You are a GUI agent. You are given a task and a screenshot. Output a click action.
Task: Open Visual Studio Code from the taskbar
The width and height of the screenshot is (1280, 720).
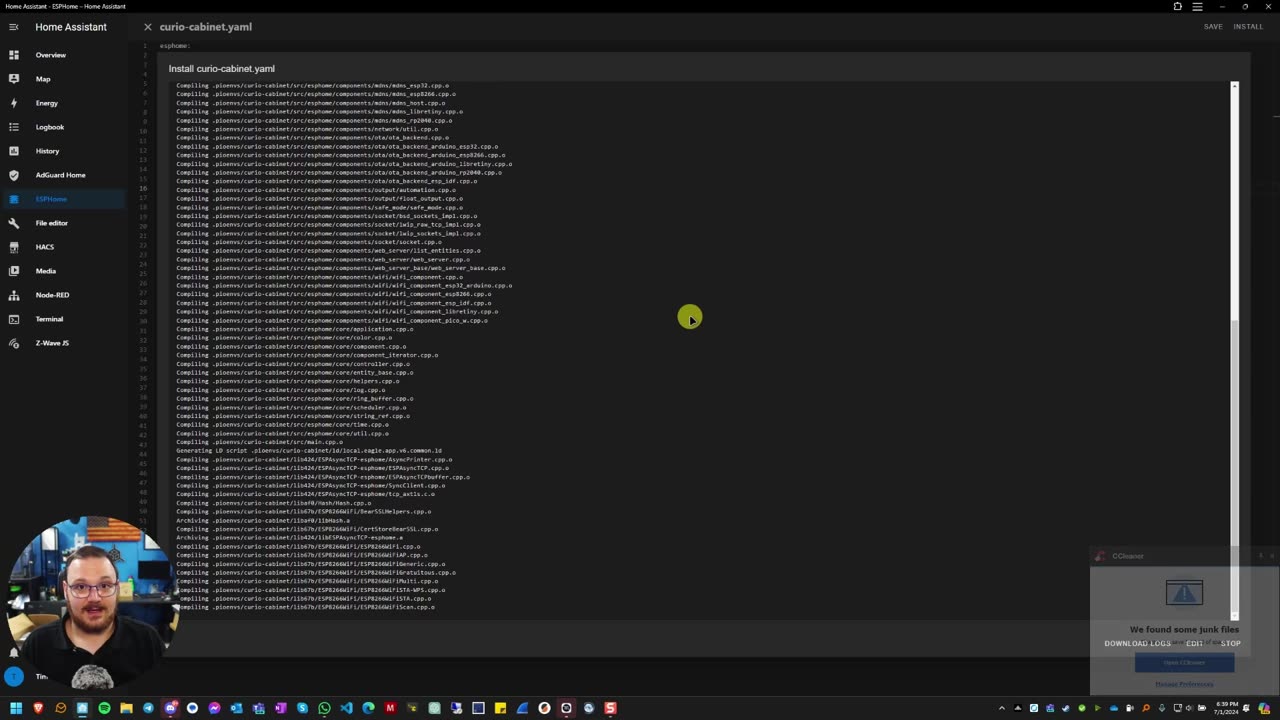(x=346, y=708)
